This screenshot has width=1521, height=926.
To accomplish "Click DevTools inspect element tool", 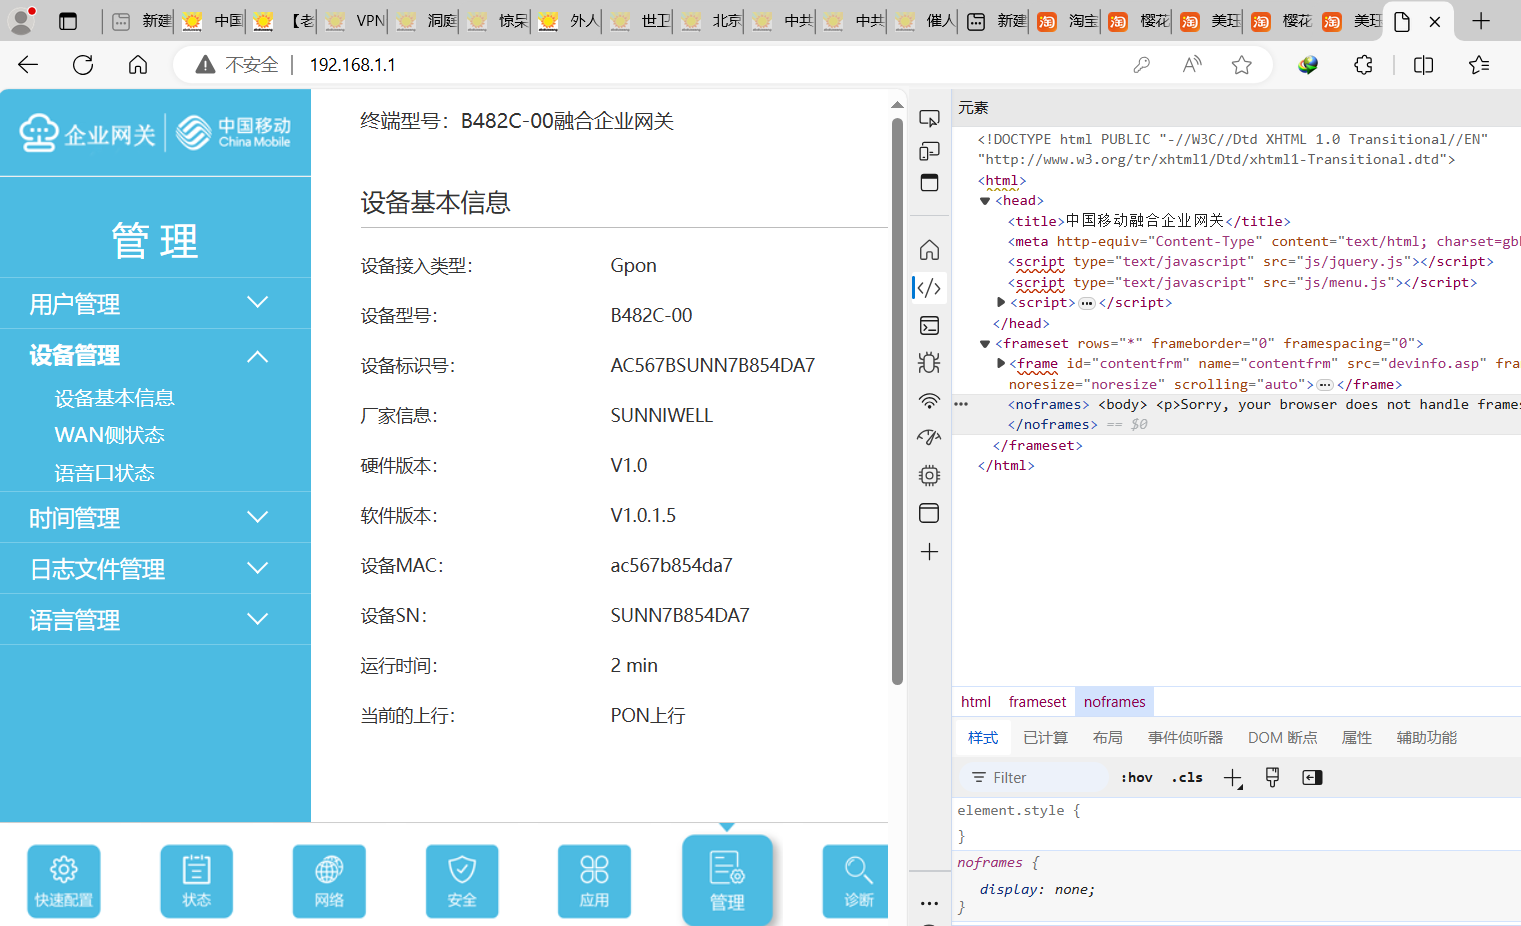I will tap(929, 119).
